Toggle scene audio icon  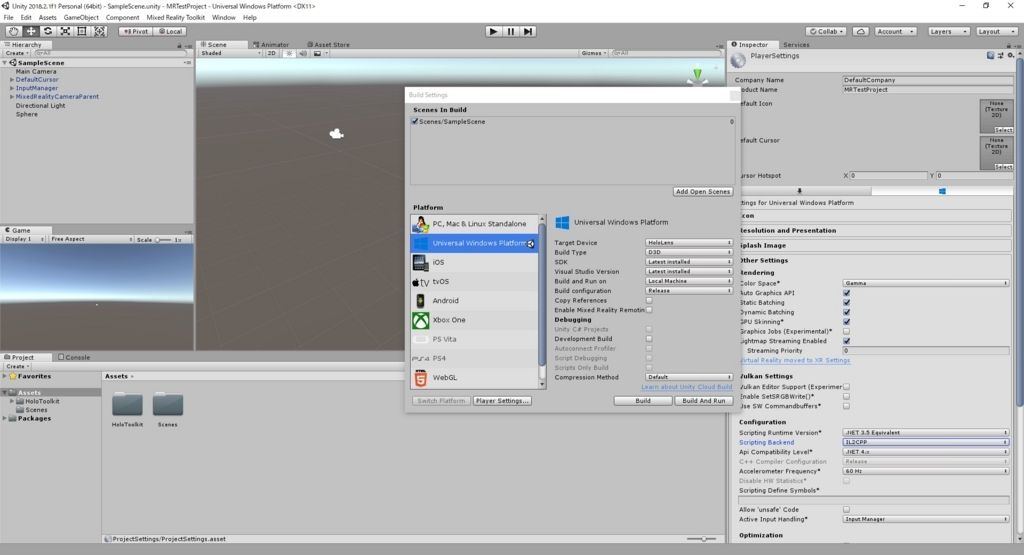click(x=302, y=54)
